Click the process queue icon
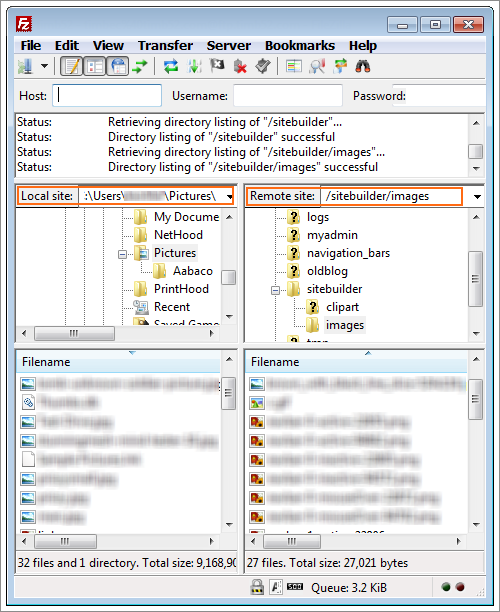This screenshot has height=612, width=500. [x=194, y=66]
